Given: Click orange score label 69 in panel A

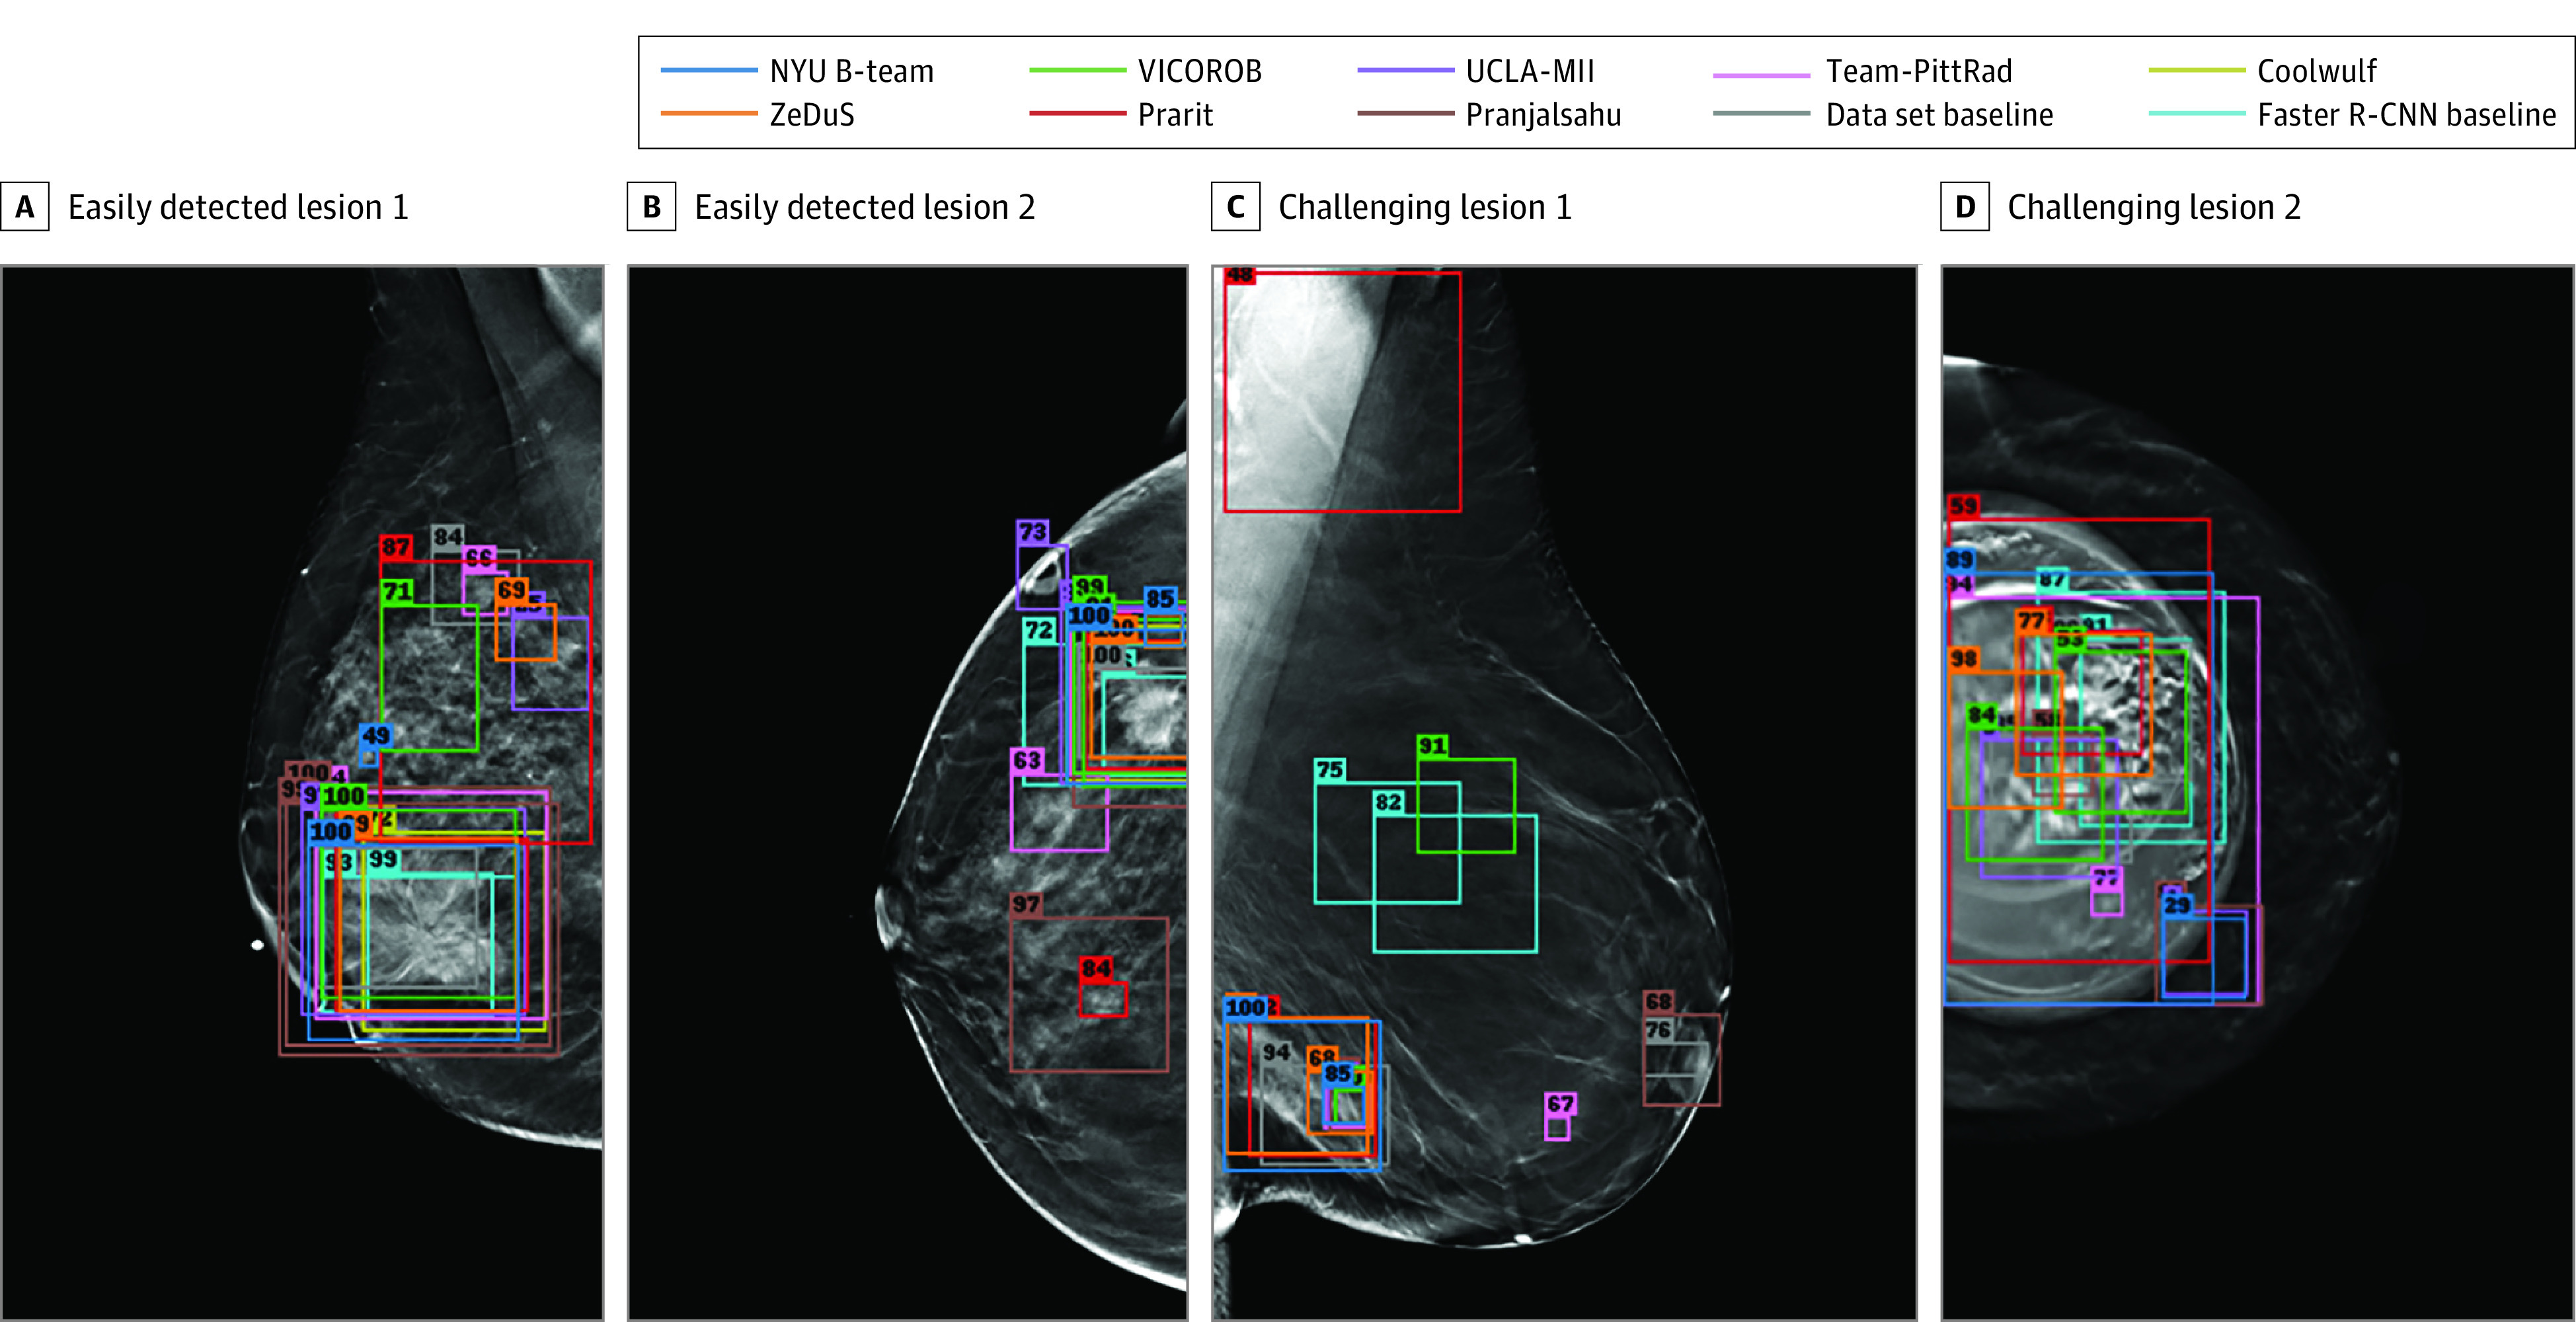Looking at the screenshot, I should point(511,590).
